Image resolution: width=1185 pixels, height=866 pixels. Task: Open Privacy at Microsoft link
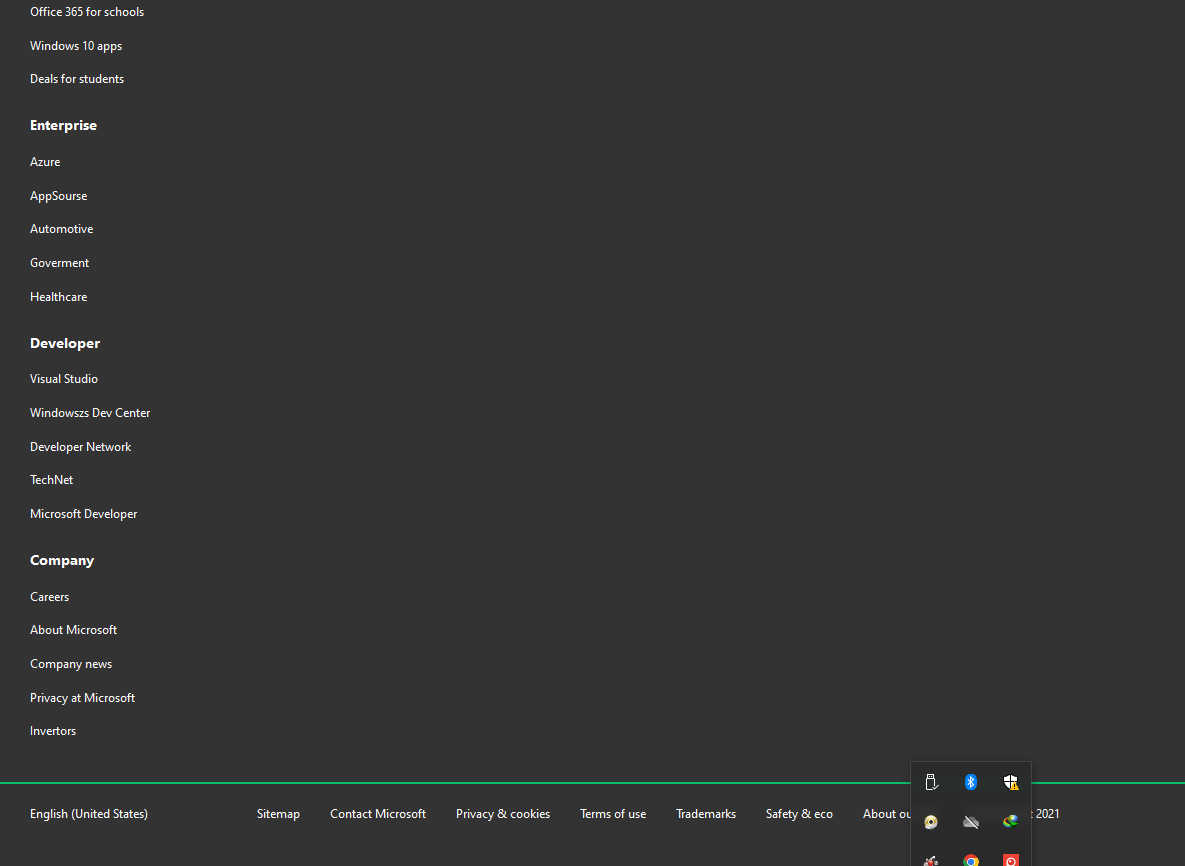click(82, 698)
